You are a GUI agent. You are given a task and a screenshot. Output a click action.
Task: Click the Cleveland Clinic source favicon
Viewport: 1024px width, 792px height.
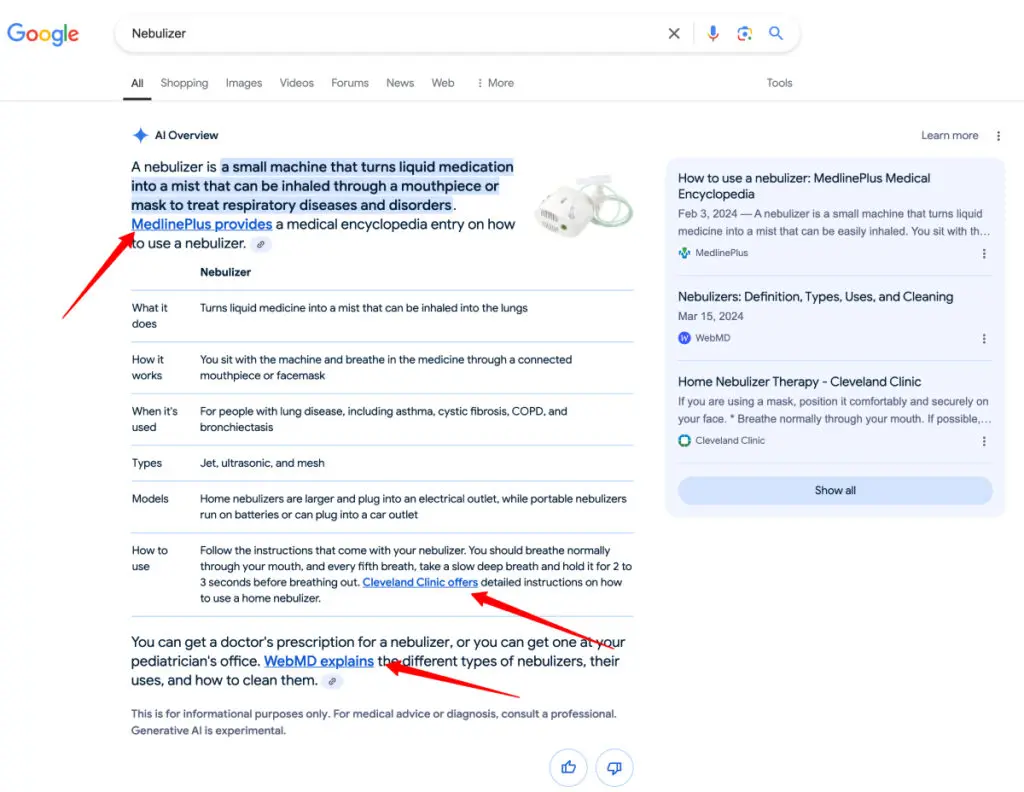pos(684,440)
